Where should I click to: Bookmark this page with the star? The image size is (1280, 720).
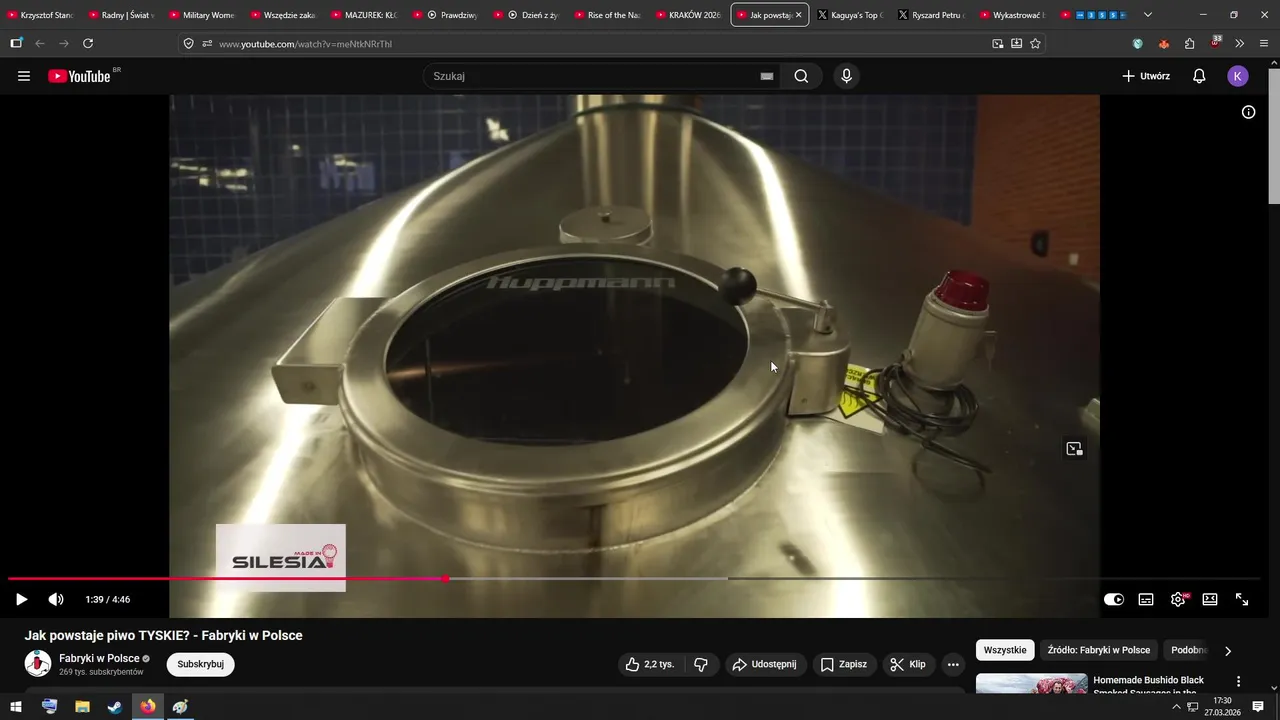[1035, 44]
